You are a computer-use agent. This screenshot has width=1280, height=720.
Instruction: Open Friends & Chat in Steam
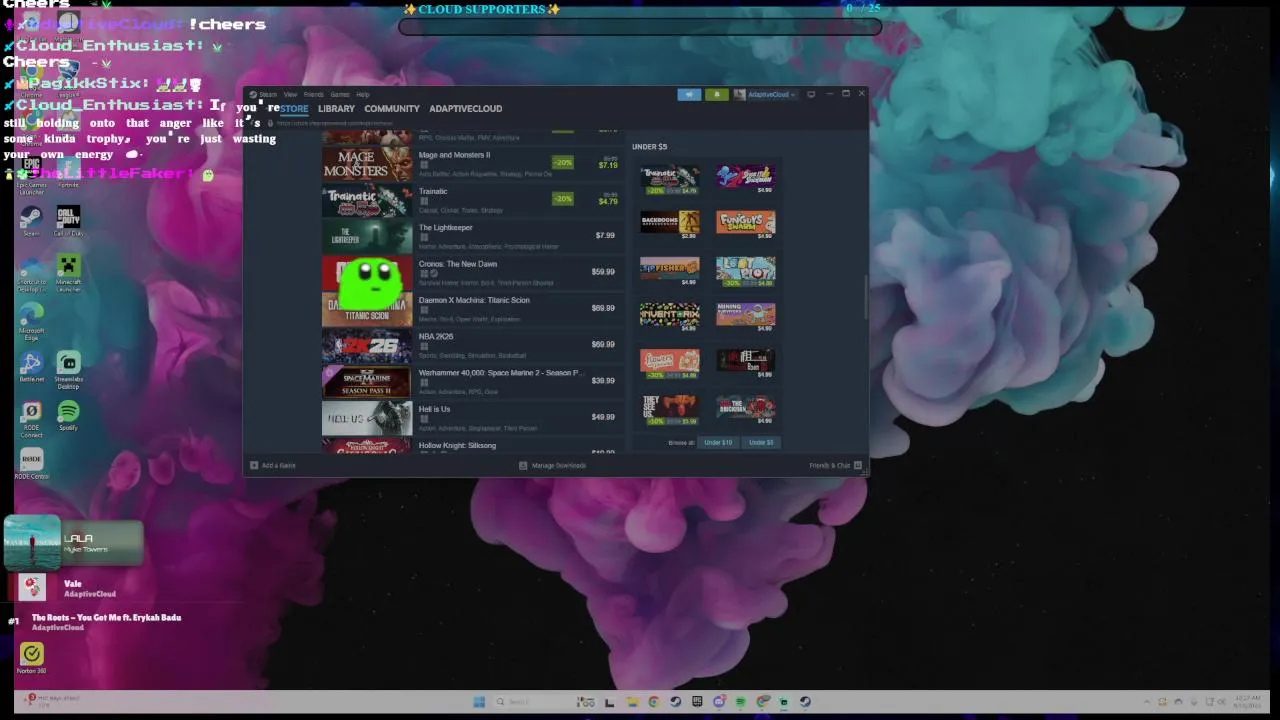pos(835,465)
